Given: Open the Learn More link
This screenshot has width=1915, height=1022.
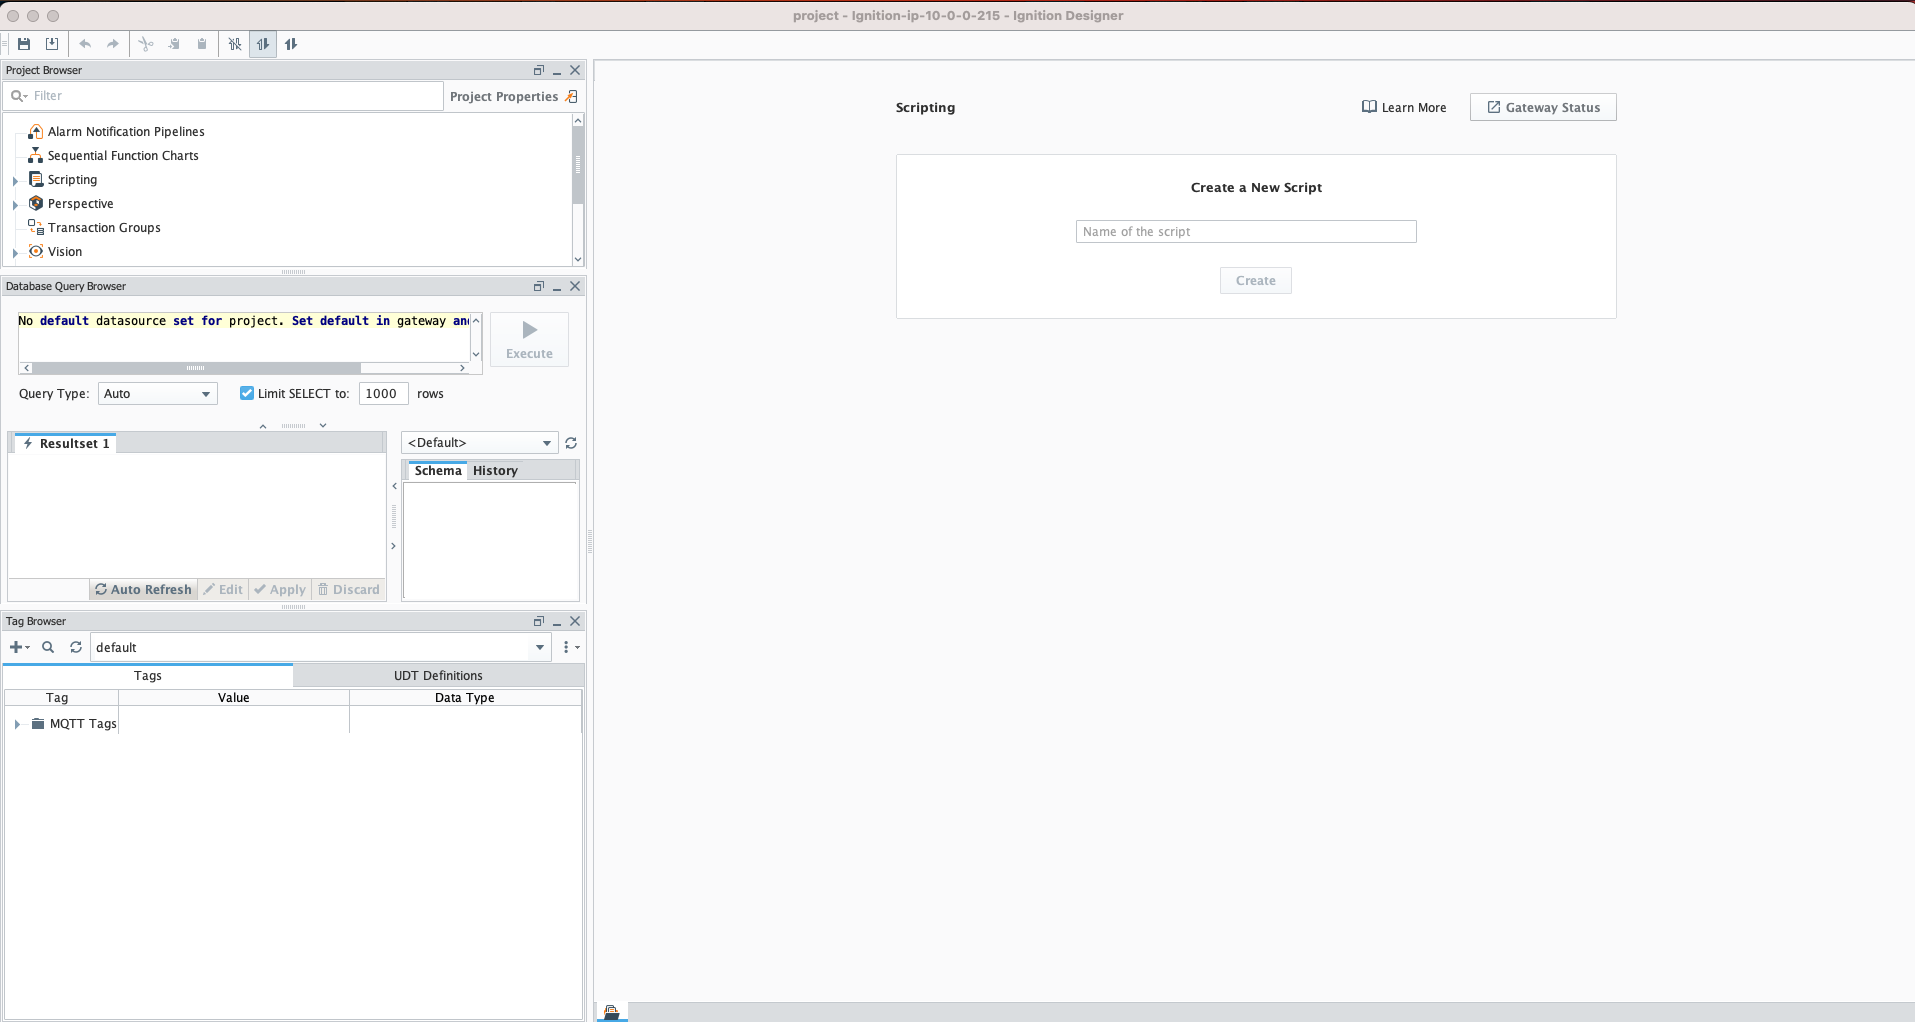Looking at the screenshot, I should tap(1404, 107).
